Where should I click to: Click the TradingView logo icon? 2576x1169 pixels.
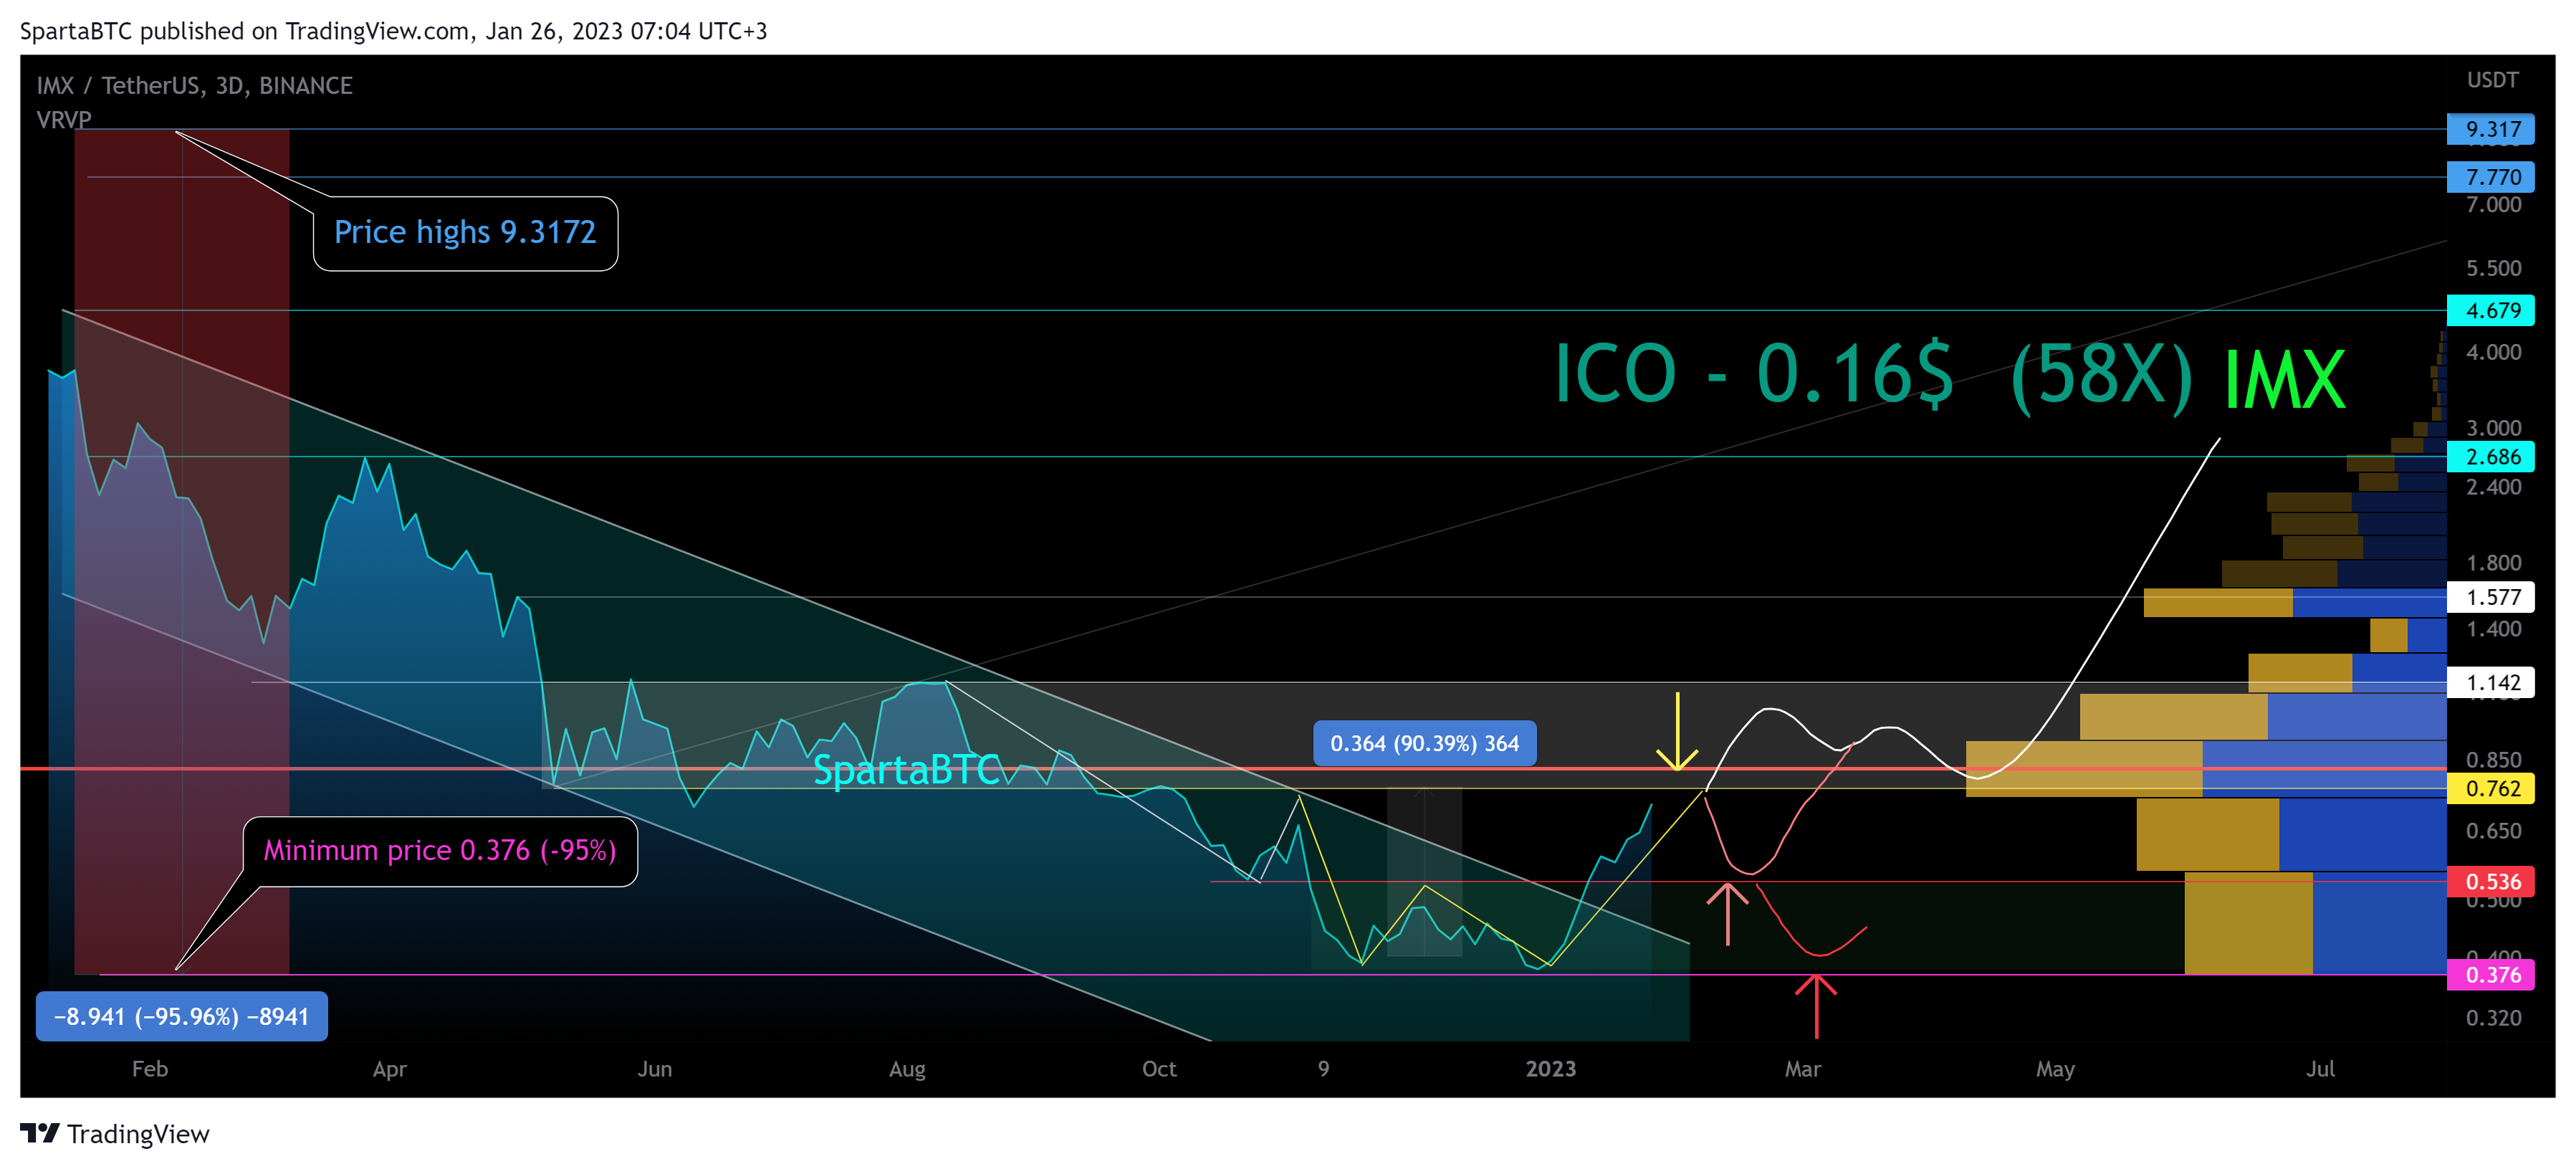(40, 1133)
